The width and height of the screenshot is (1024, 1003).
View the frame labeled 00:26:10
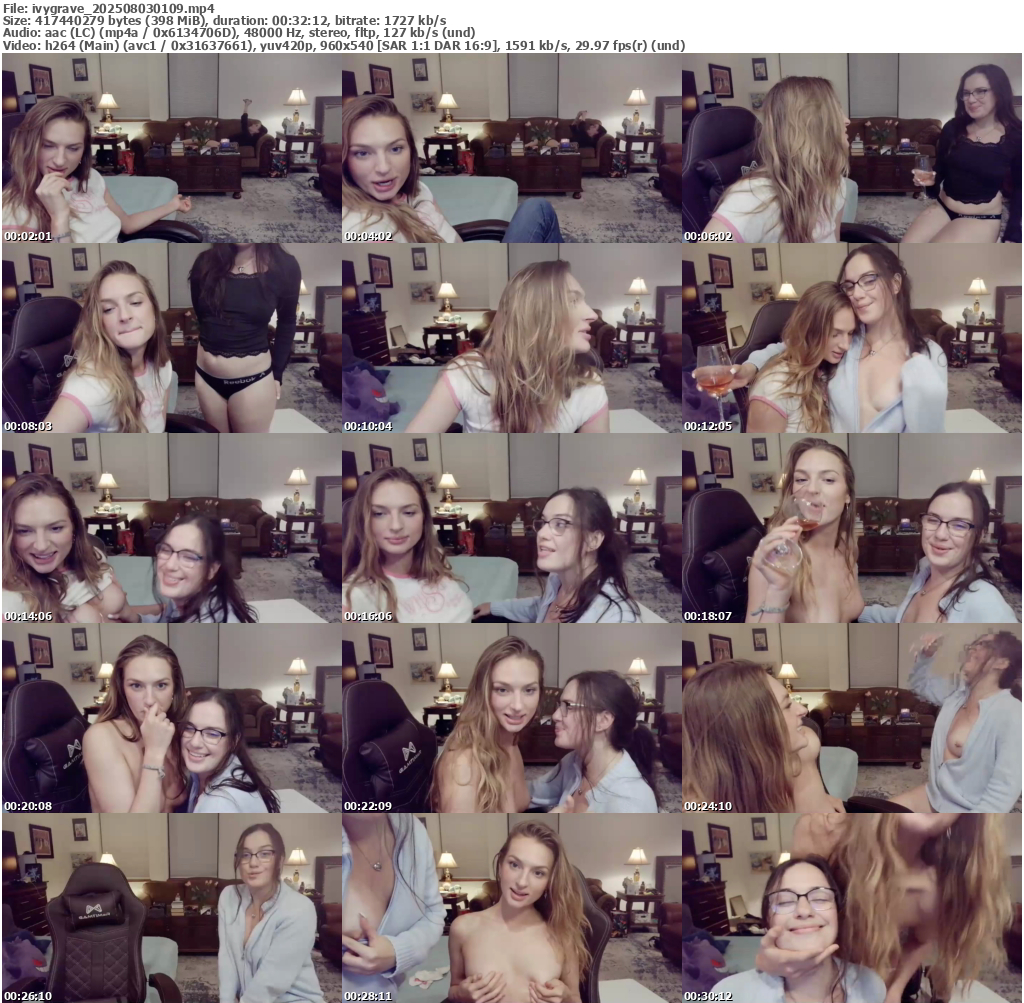coord(172,908)
